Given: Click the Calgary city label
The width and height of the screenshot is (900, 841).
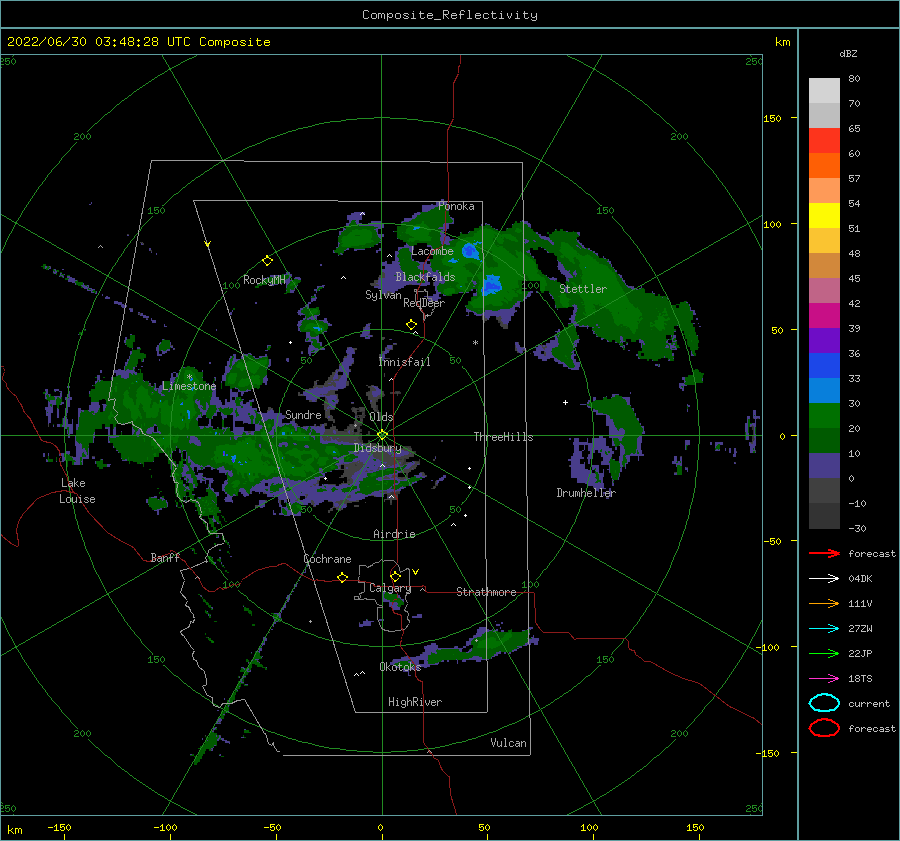Looking at the screenshot, I should pos(390,588).
